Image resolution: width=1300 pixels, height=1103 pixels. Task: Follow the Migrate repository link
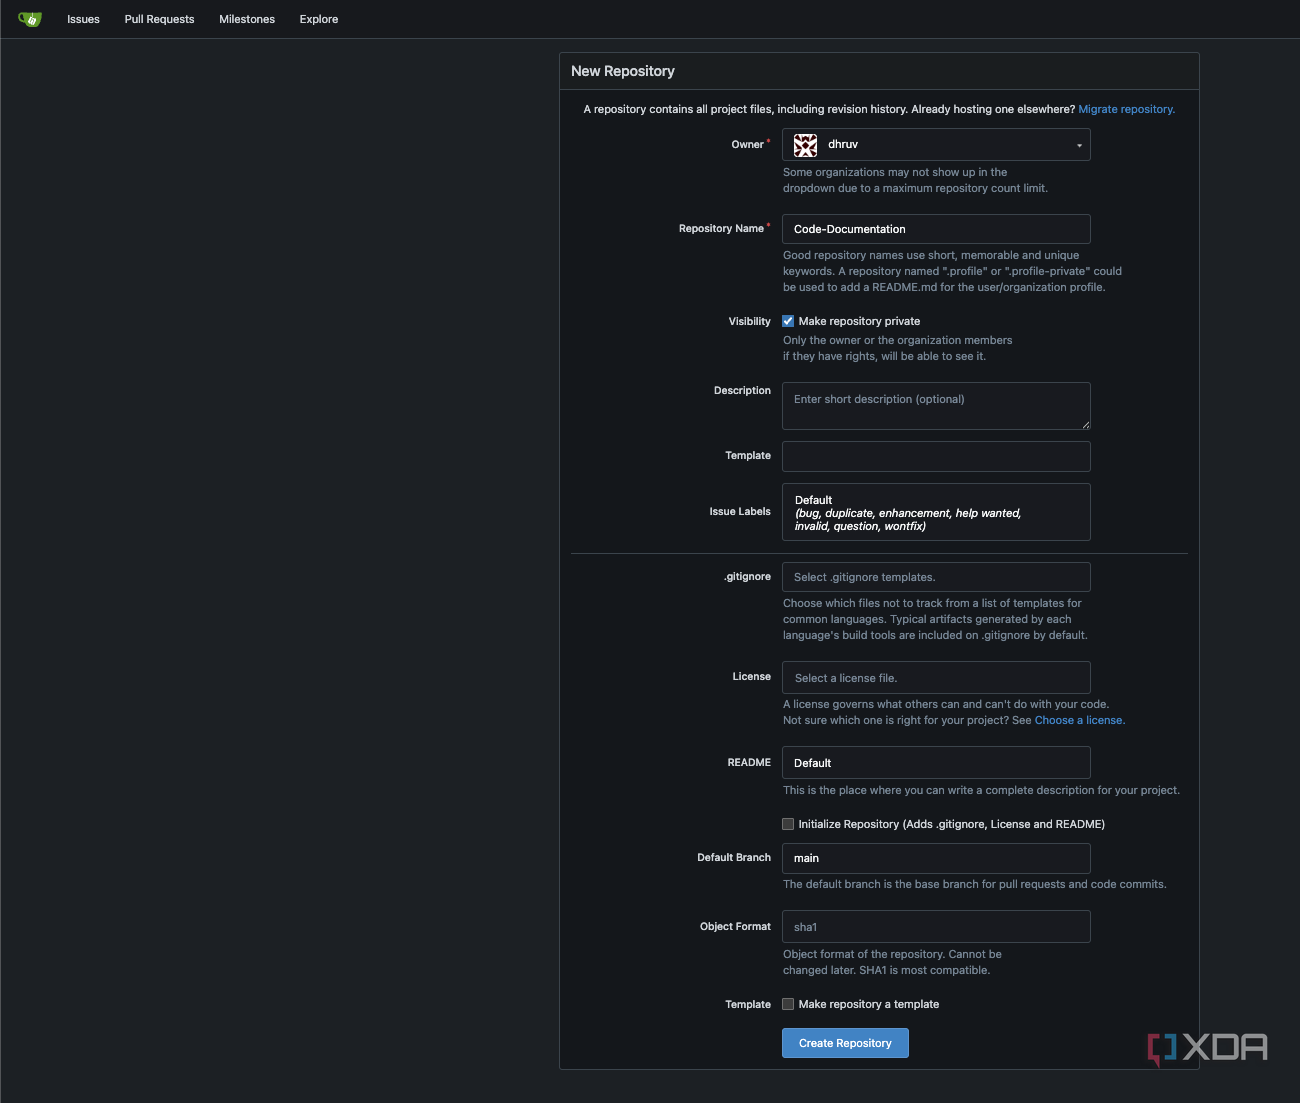point(1126,109)
